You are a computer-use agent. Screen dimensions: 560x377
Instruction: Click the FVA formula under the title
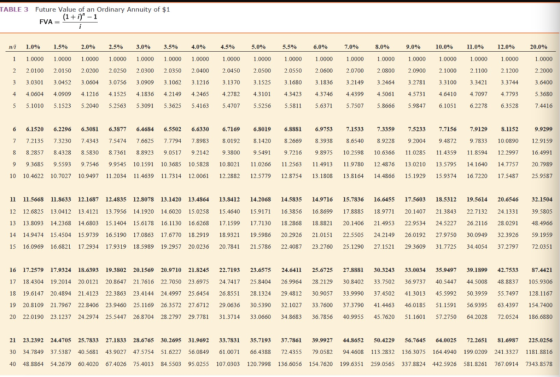[x=68, y=22]
